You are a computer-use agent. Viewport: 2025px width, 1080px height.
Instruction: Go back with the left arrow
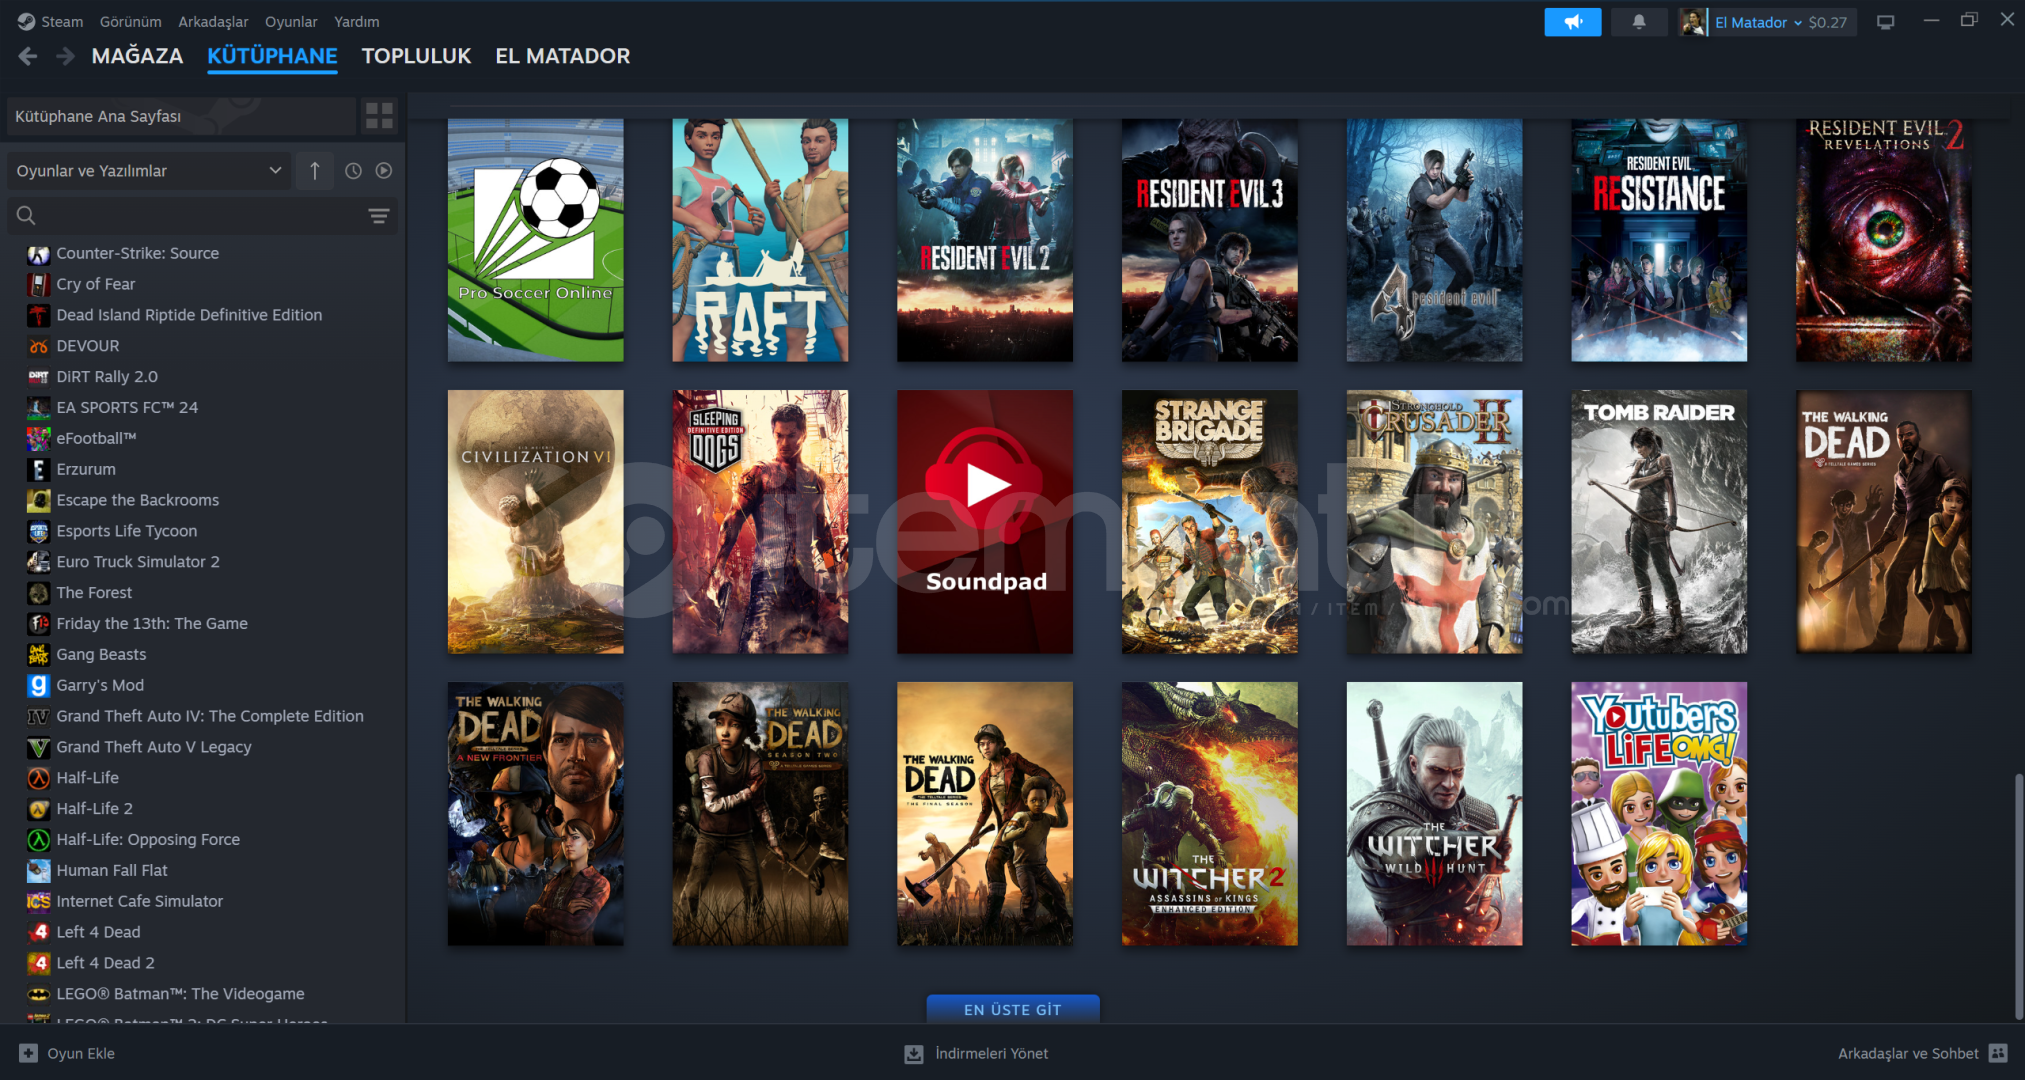(28, 56)
